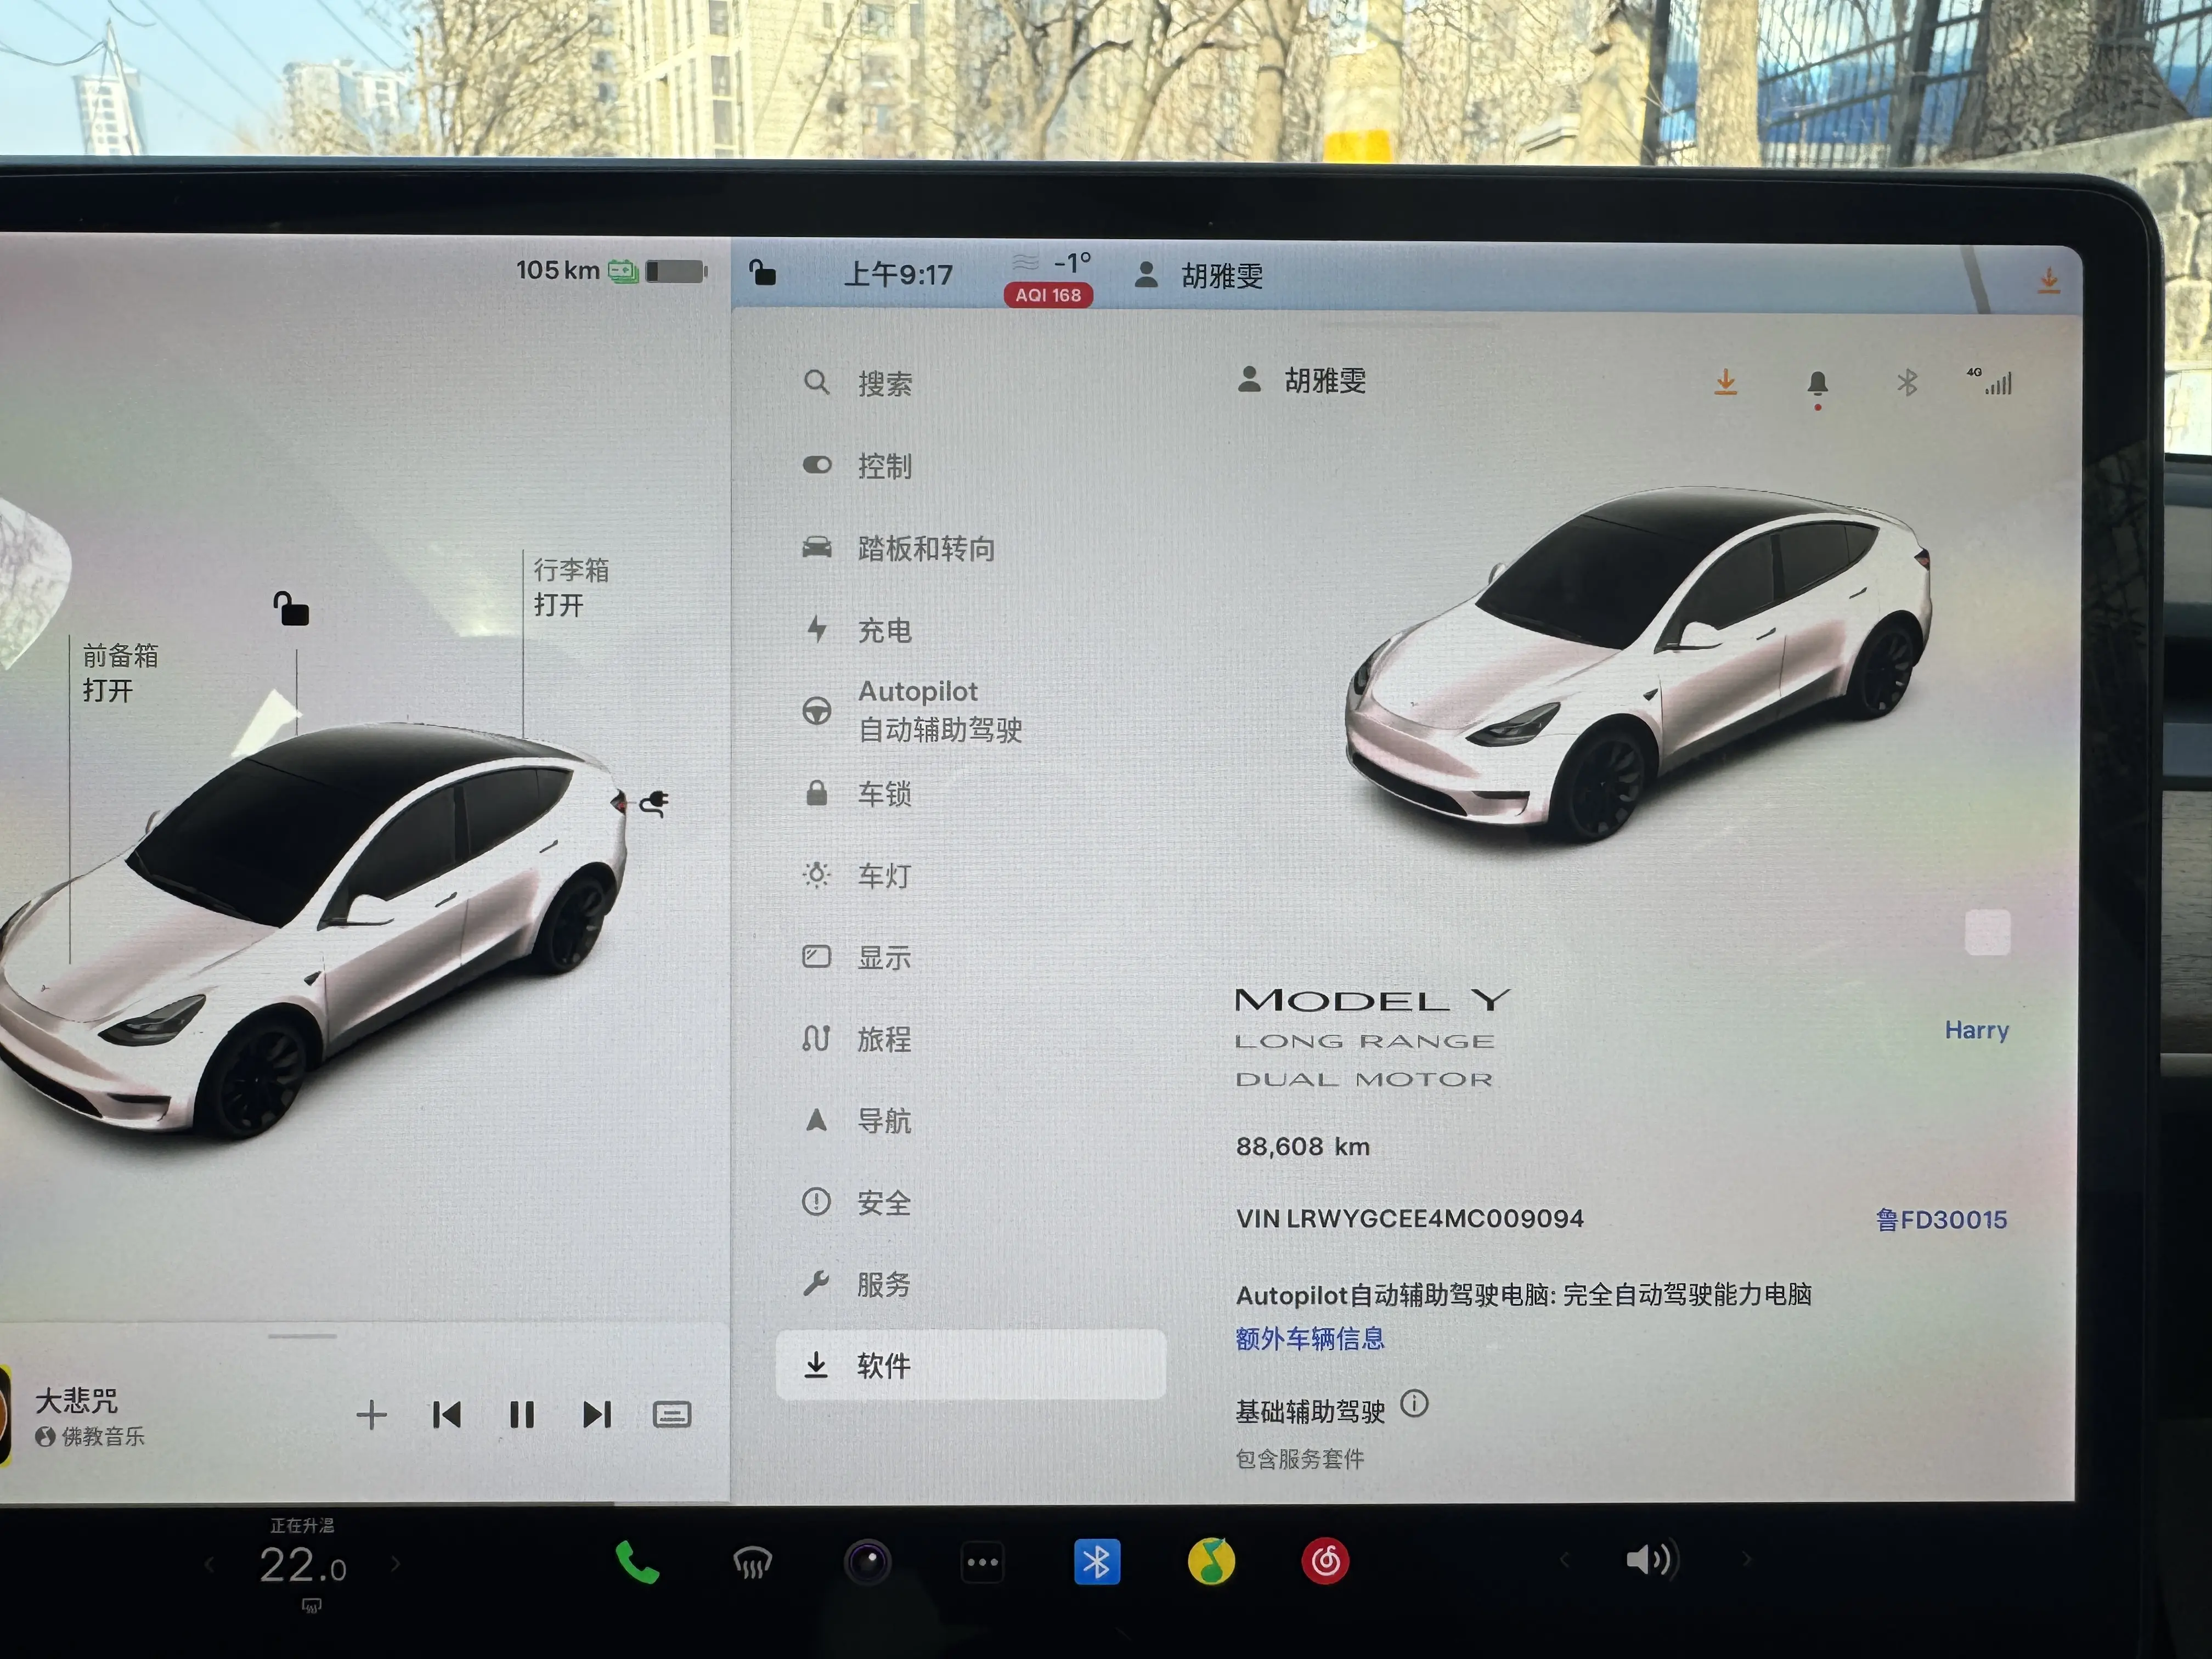Pause the playing song
The height and width of the screenshot is (1659, 2212).
pos(521,1415)
